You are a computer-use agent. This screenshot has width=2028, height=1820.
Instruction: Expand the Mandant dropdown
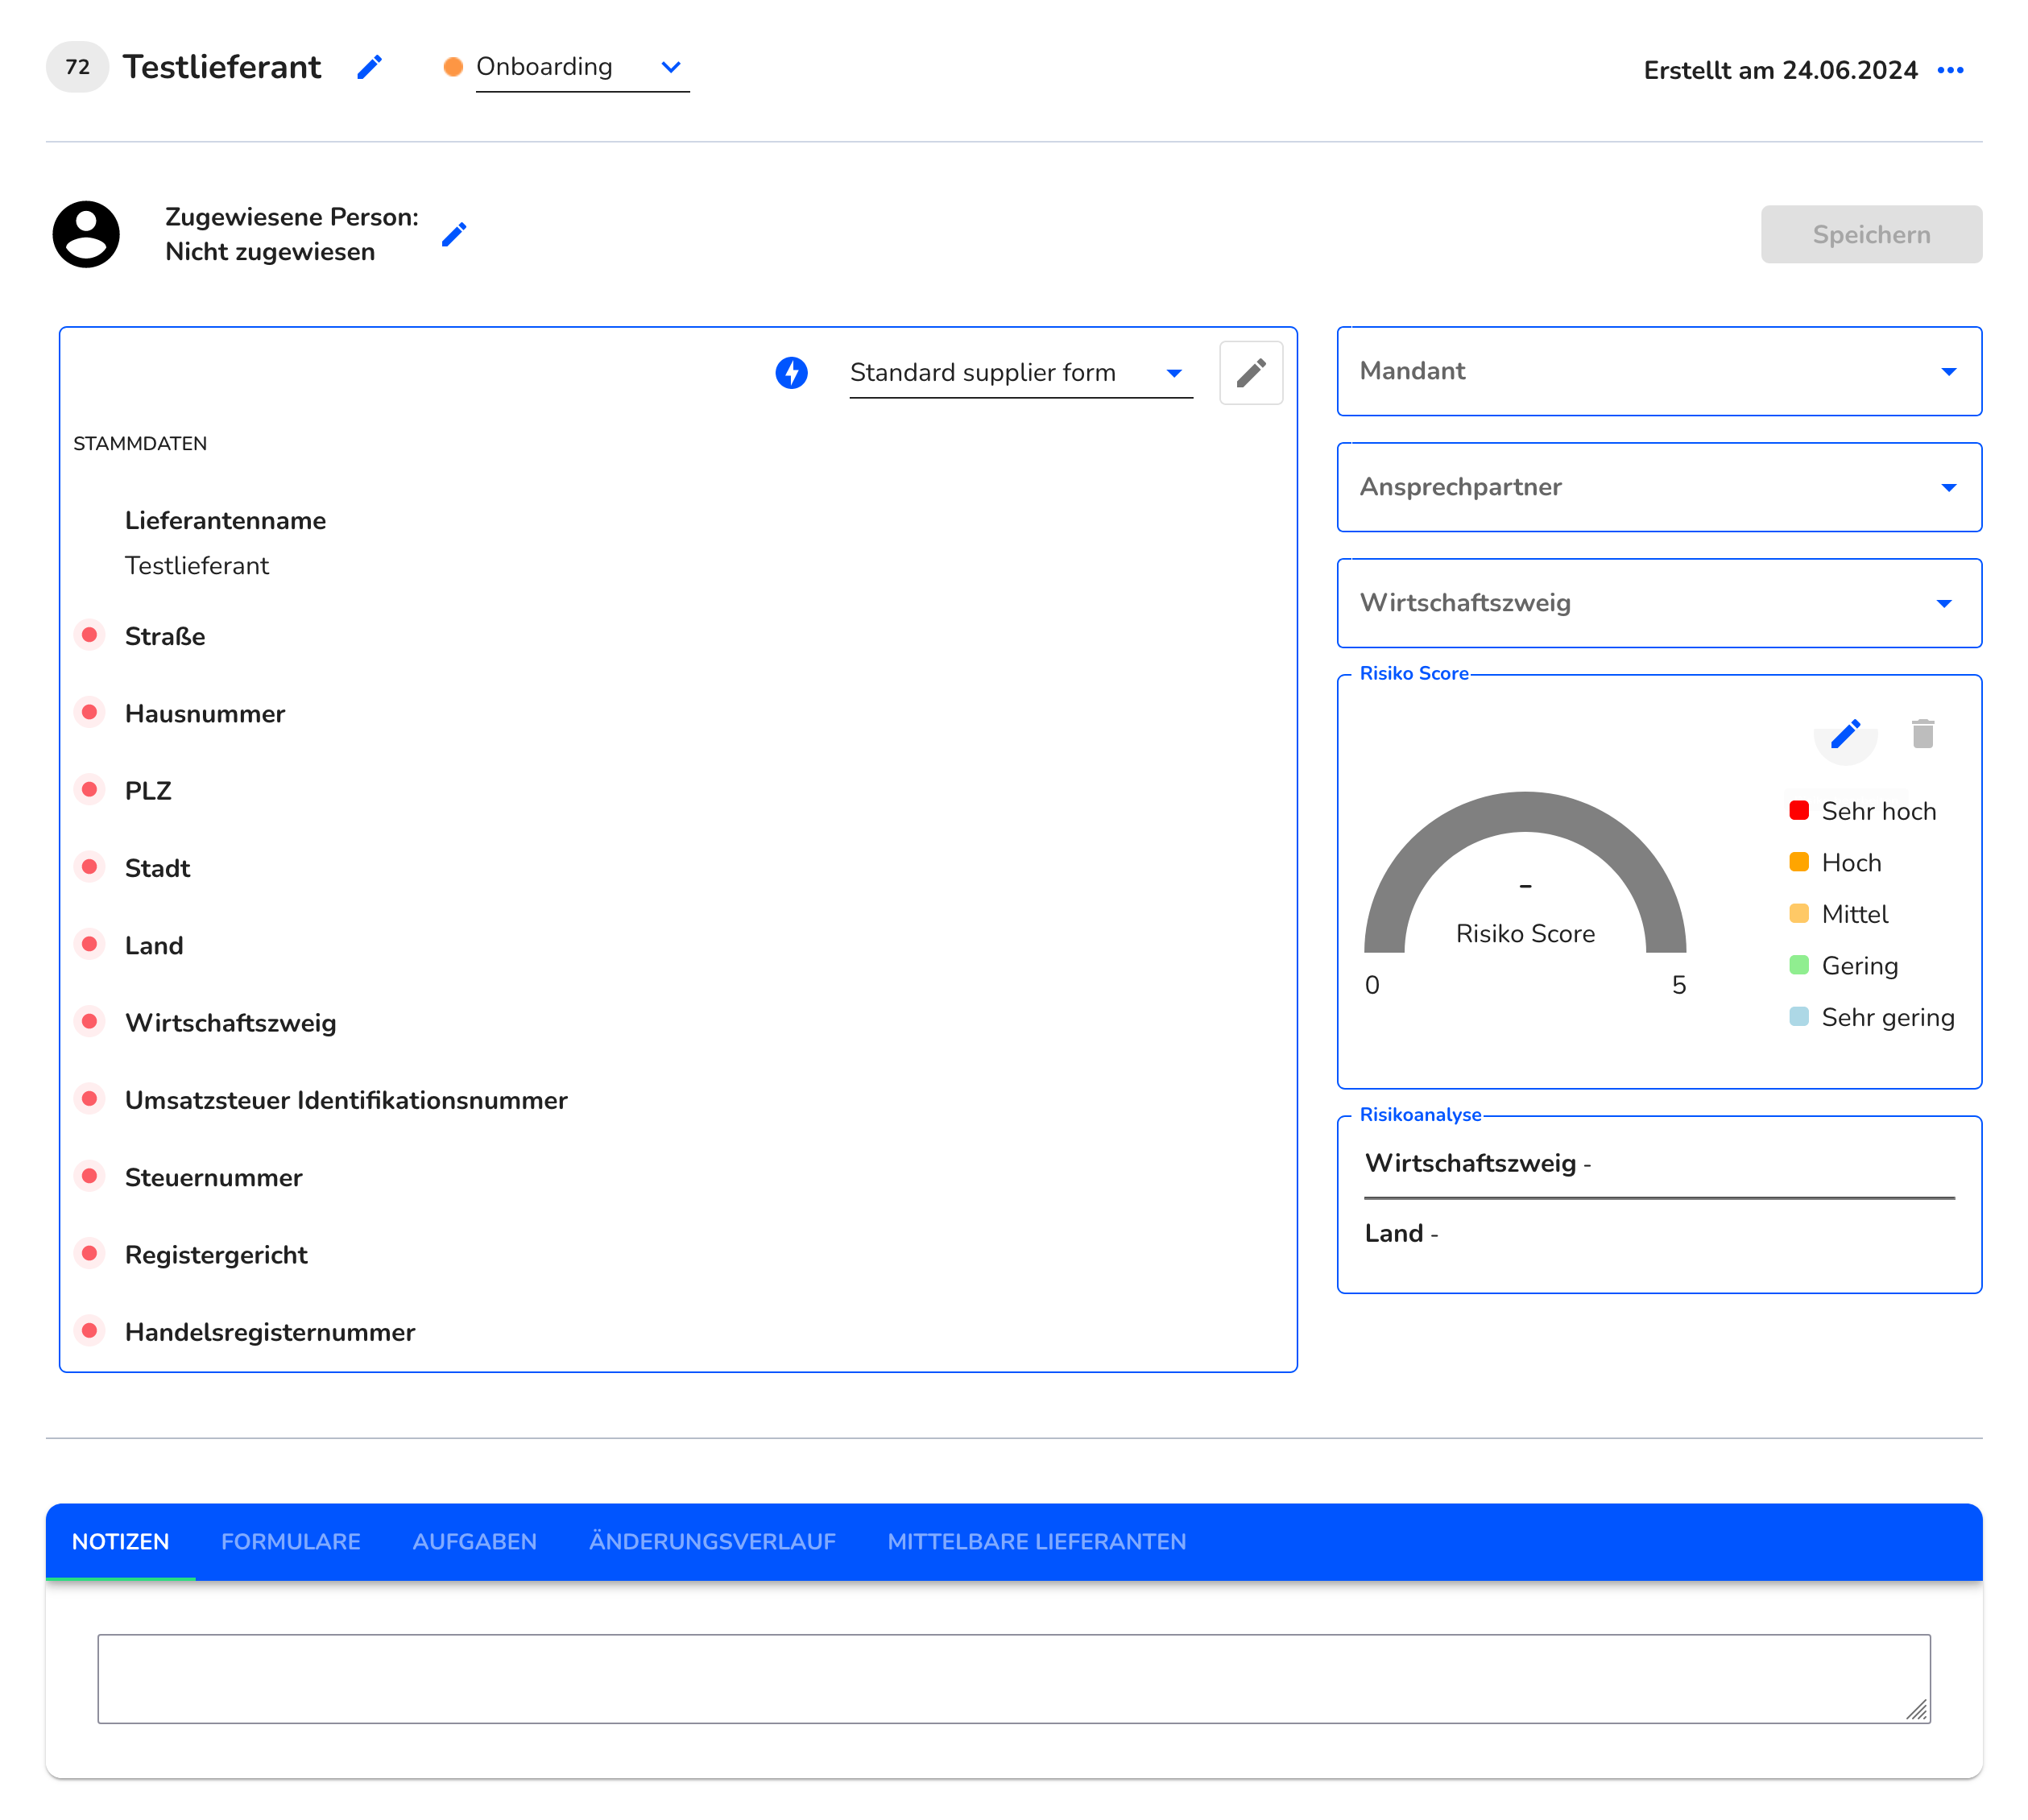coord(1659,371)
